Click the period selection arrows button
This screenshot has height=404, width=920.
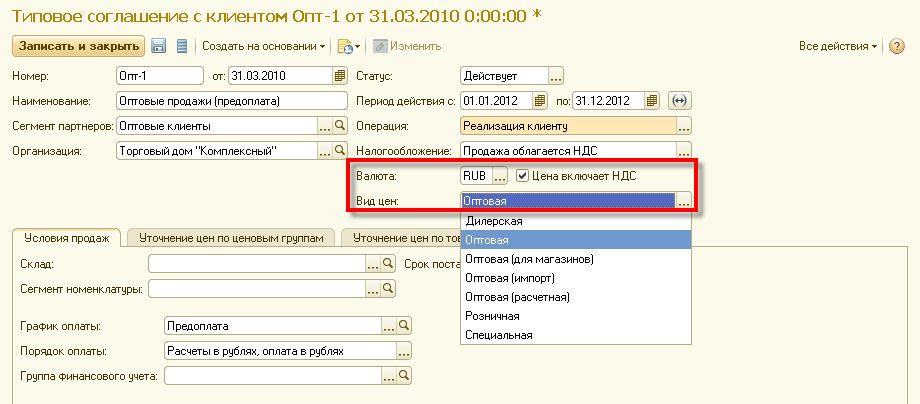(680, 101)
